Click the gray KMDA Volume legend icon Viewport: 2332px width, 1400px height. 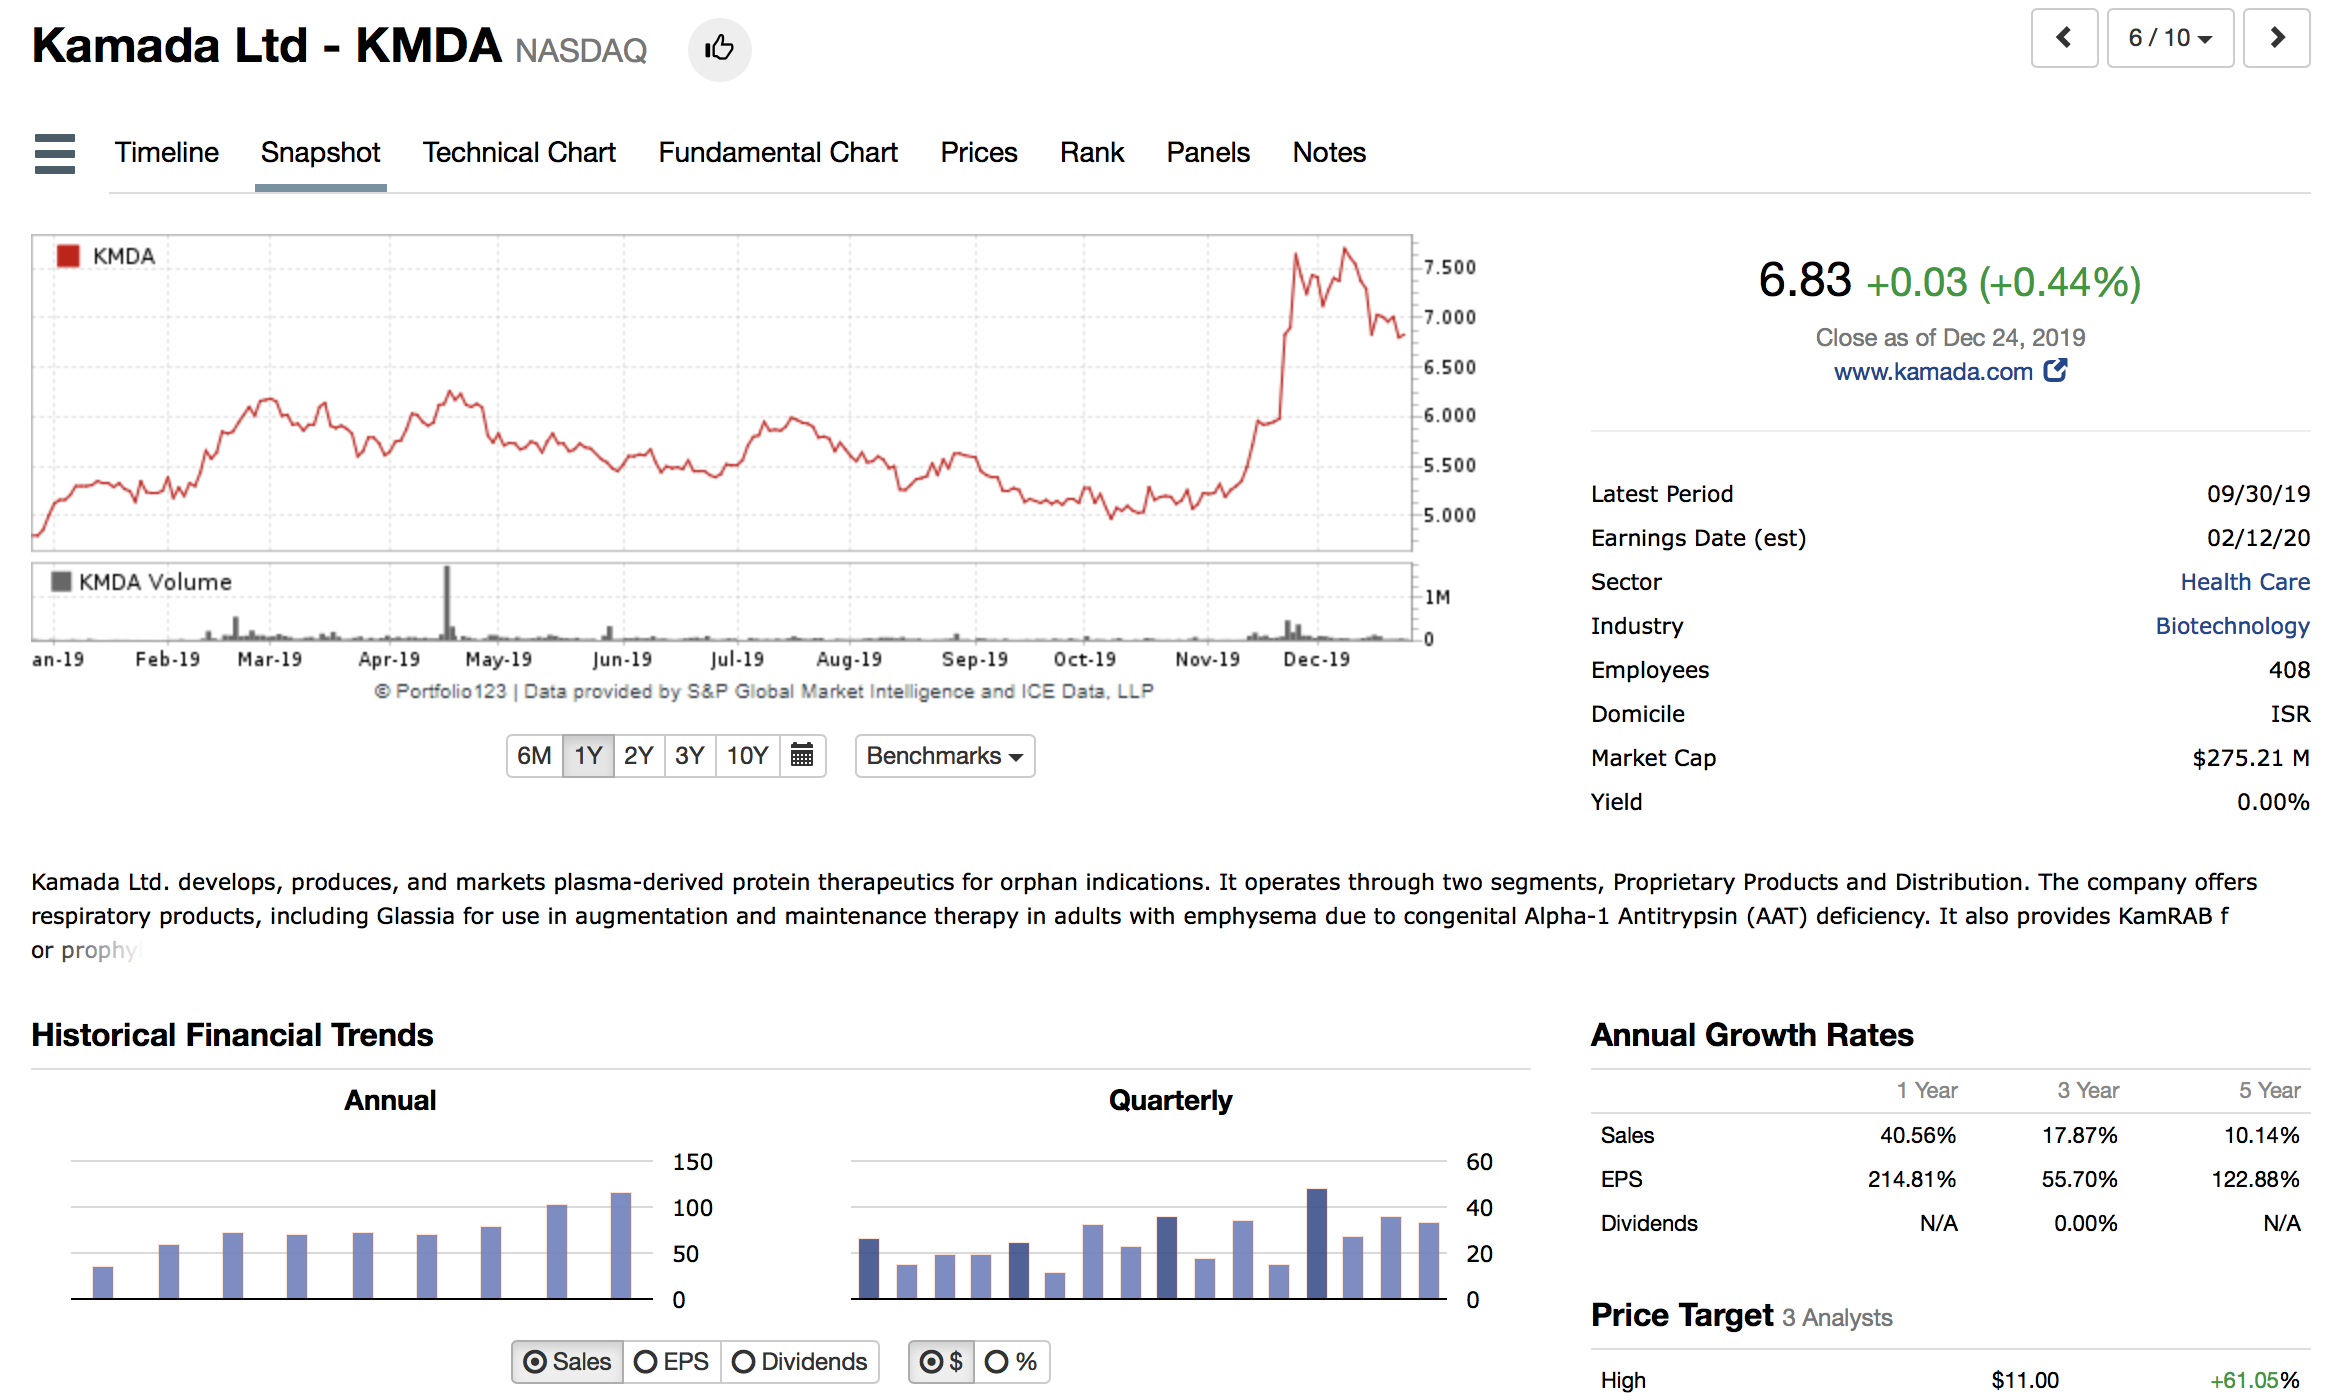(61, 582)
